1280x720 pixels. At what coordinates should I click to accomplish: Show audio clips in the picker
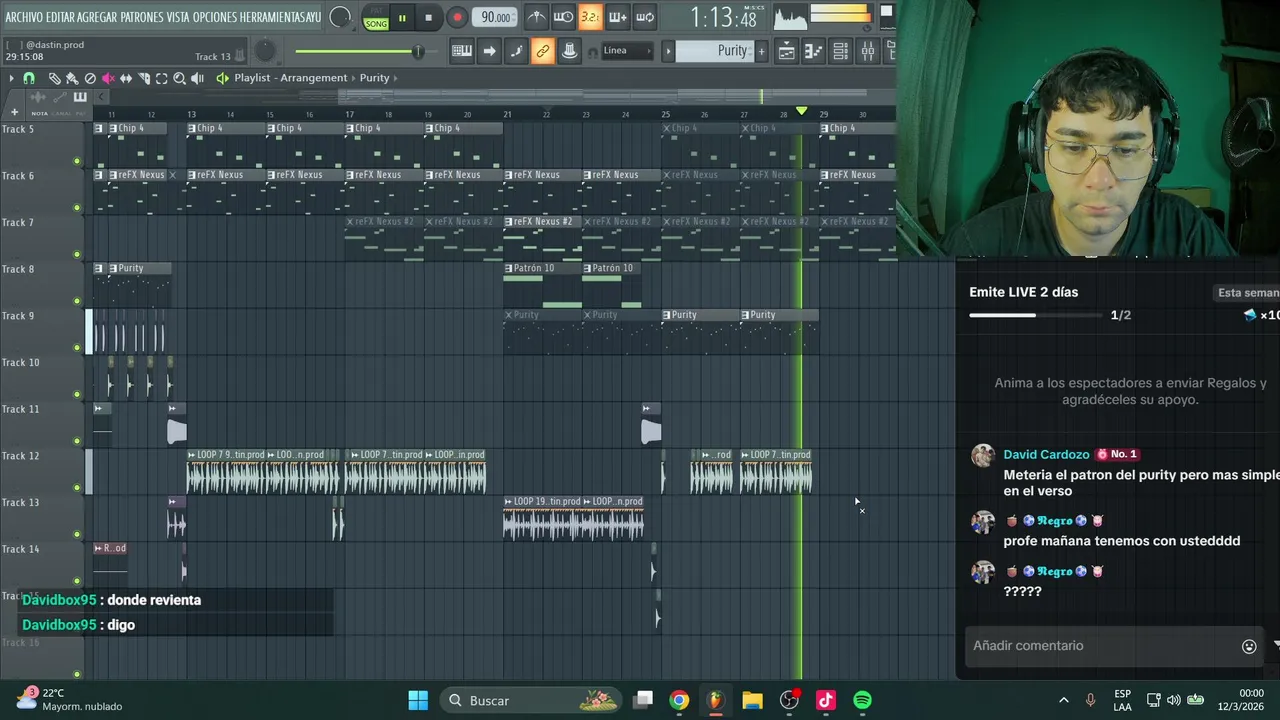coord(38,97)
